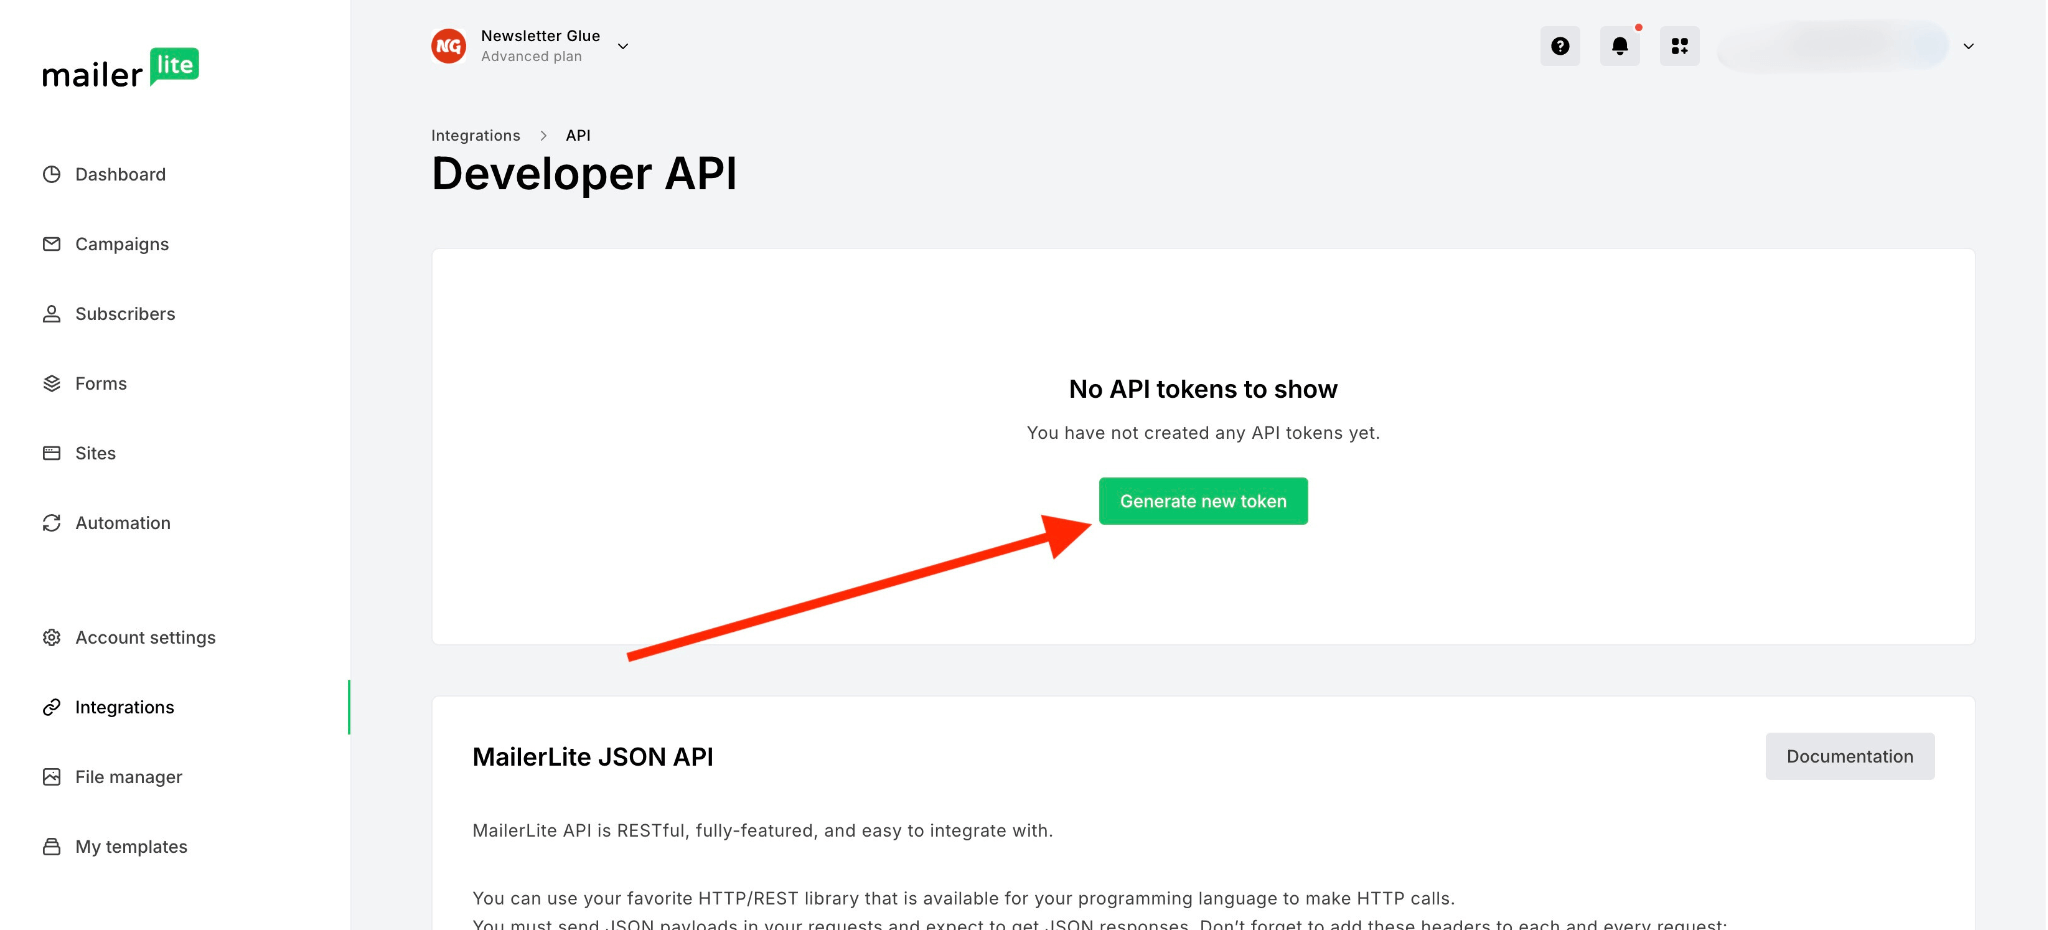Image resolution: width=2048 pixels, height=930 pixels.
Task: Open Sites in the sidebar
Action: pyautogui.click(x=95, y=453)
